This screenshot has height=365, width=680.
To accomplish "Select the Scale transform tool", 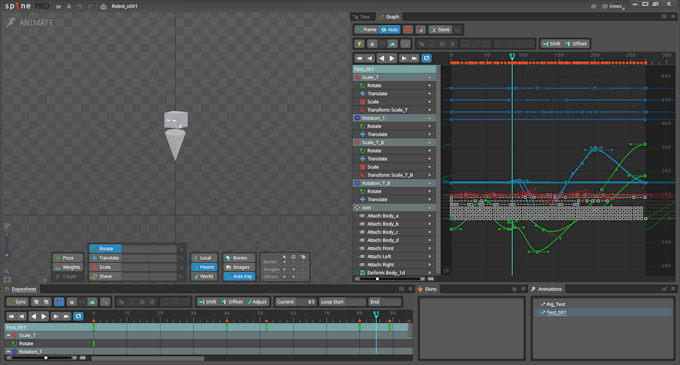I will point(105,267).
